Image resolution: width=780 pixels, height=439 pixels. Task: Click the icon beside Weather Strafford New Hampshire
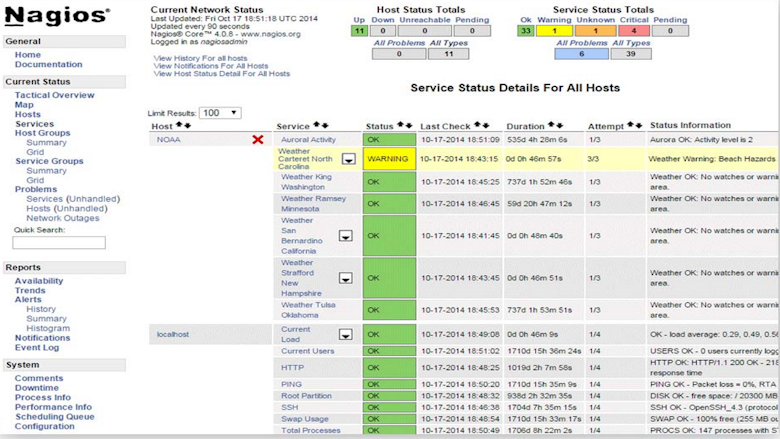[346, 277]
